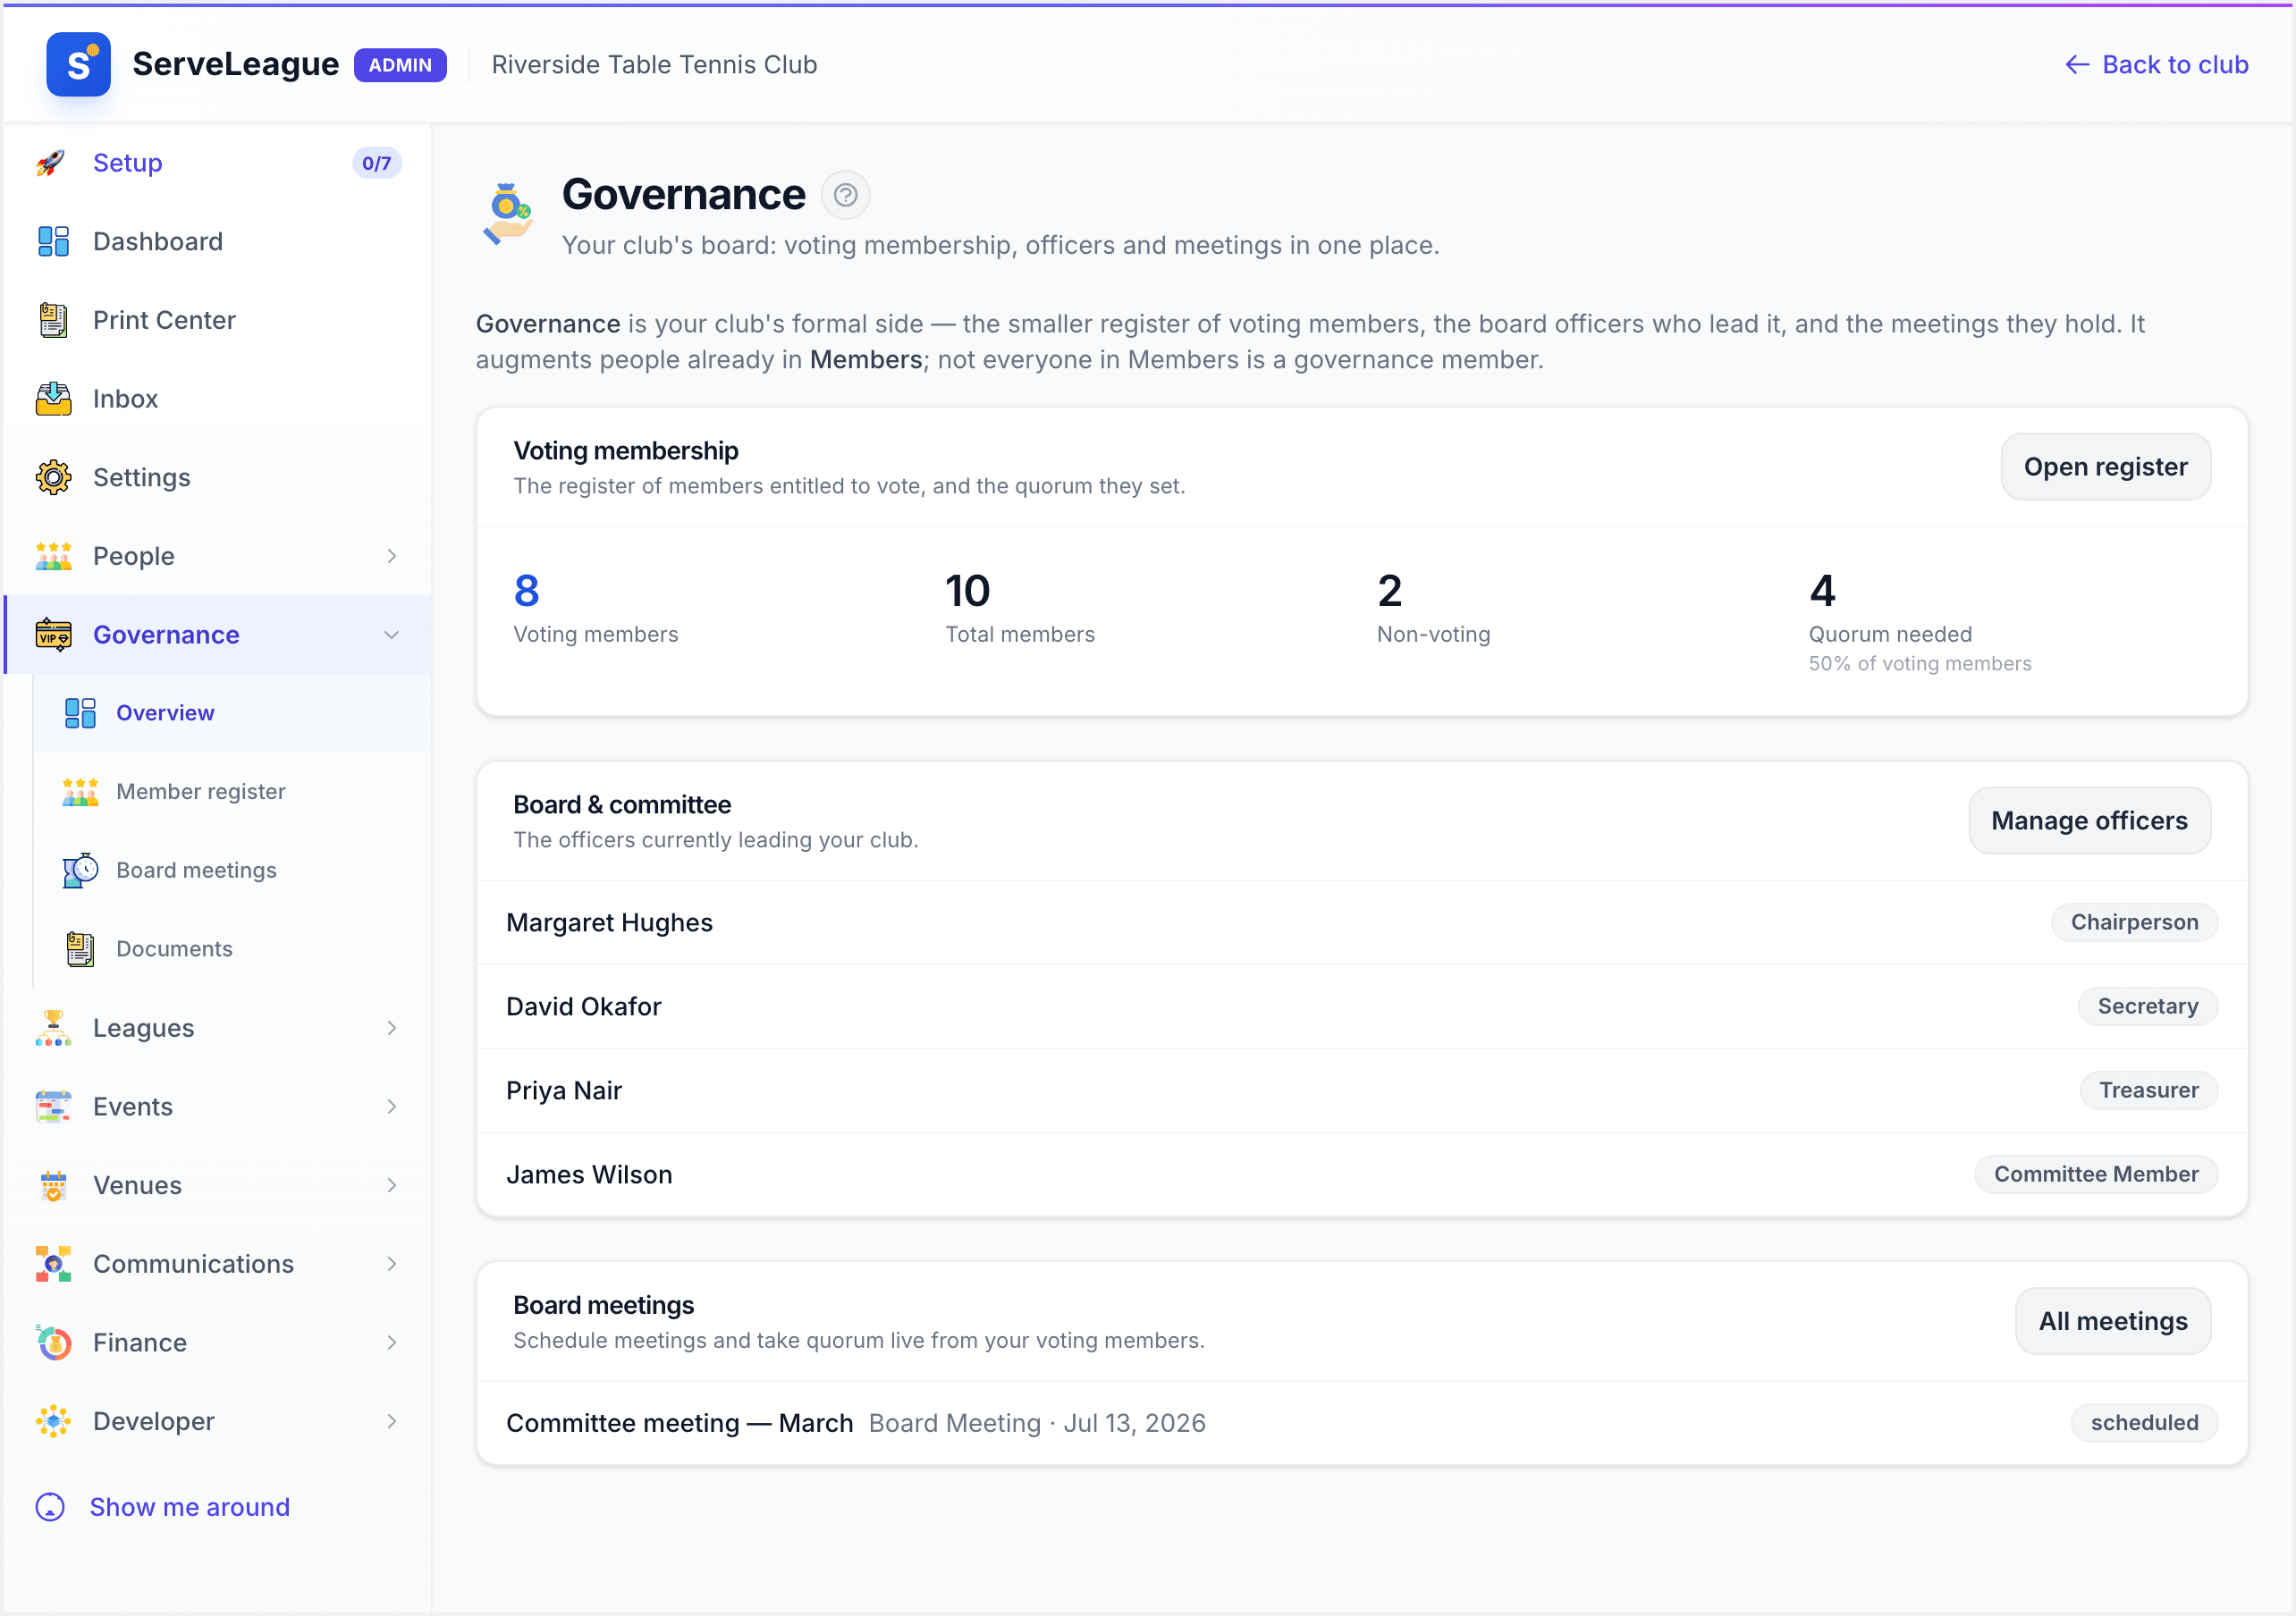Viewport: 2296px width, 1616px height.
Task: Click the Board meetings clock icon
Action: coord(80,870)
